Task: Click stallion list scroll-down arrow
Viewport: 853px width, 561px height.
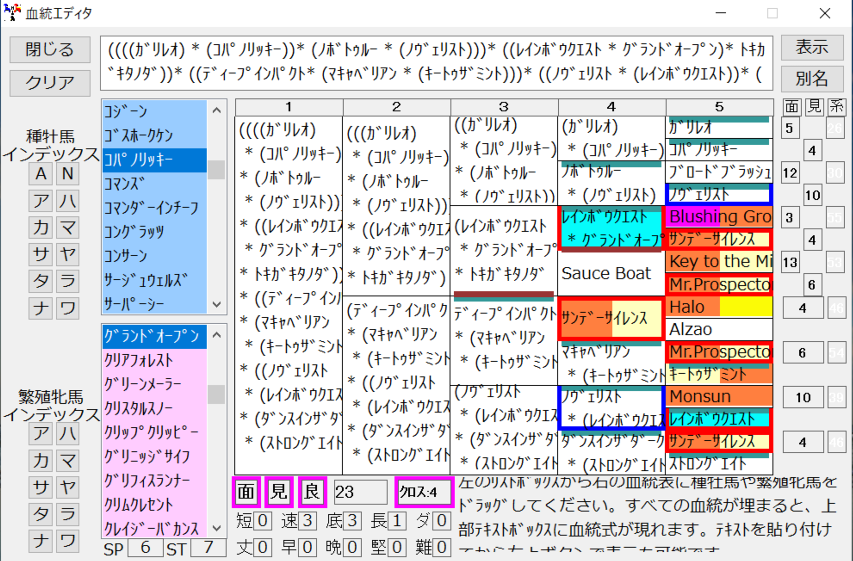Action: [x=217, y=304]
